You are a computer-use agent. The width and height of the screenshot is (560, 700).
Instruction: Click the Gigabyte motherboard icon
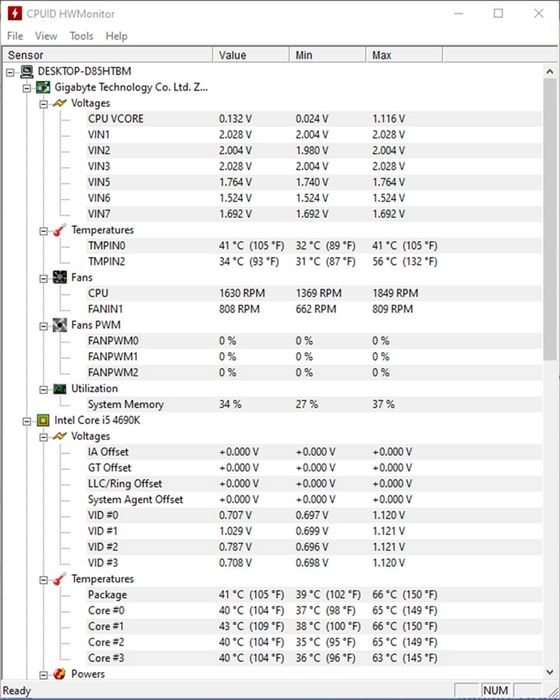click(x=43, y=87)
